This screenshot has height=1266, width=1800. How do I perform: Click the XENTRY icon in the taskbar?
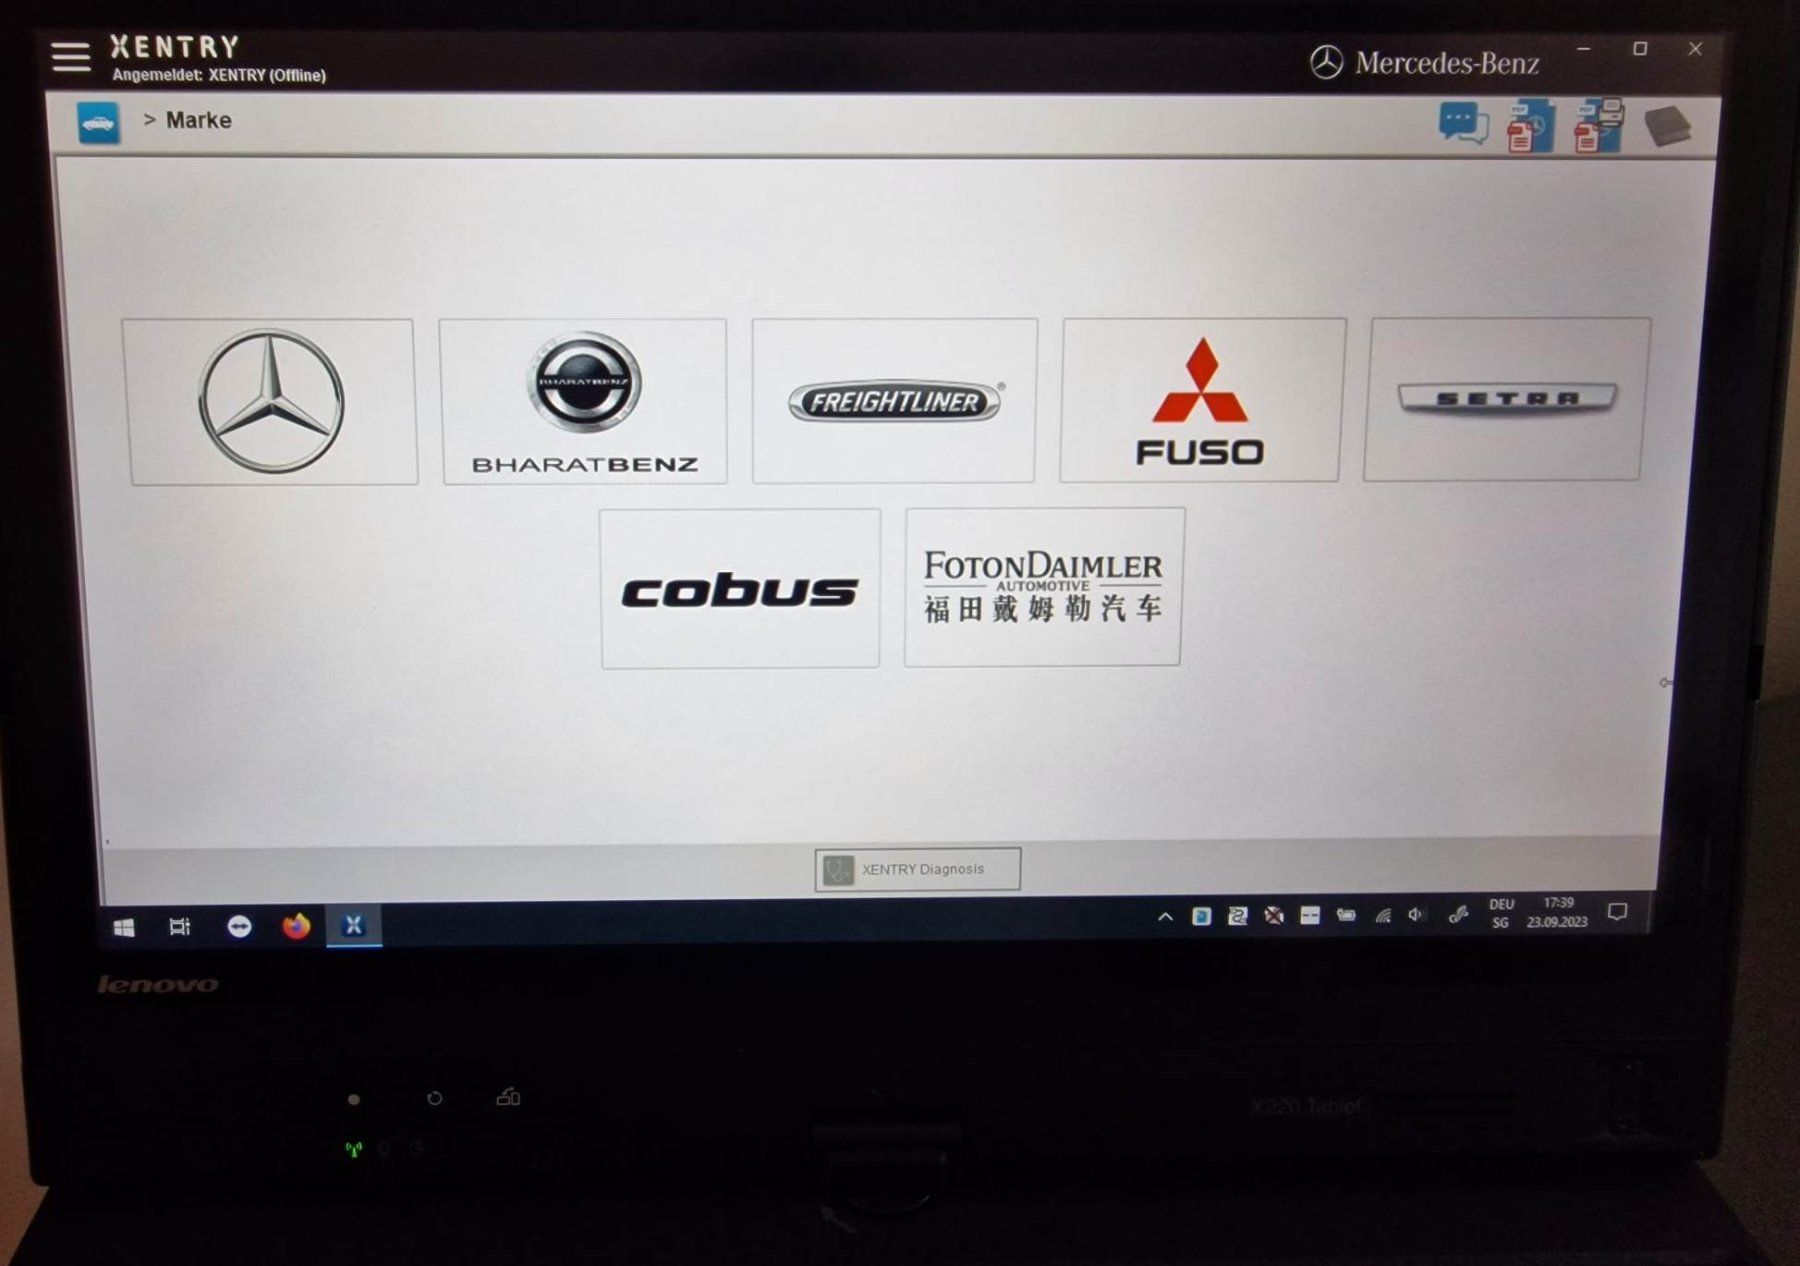(x=353, y=927)
